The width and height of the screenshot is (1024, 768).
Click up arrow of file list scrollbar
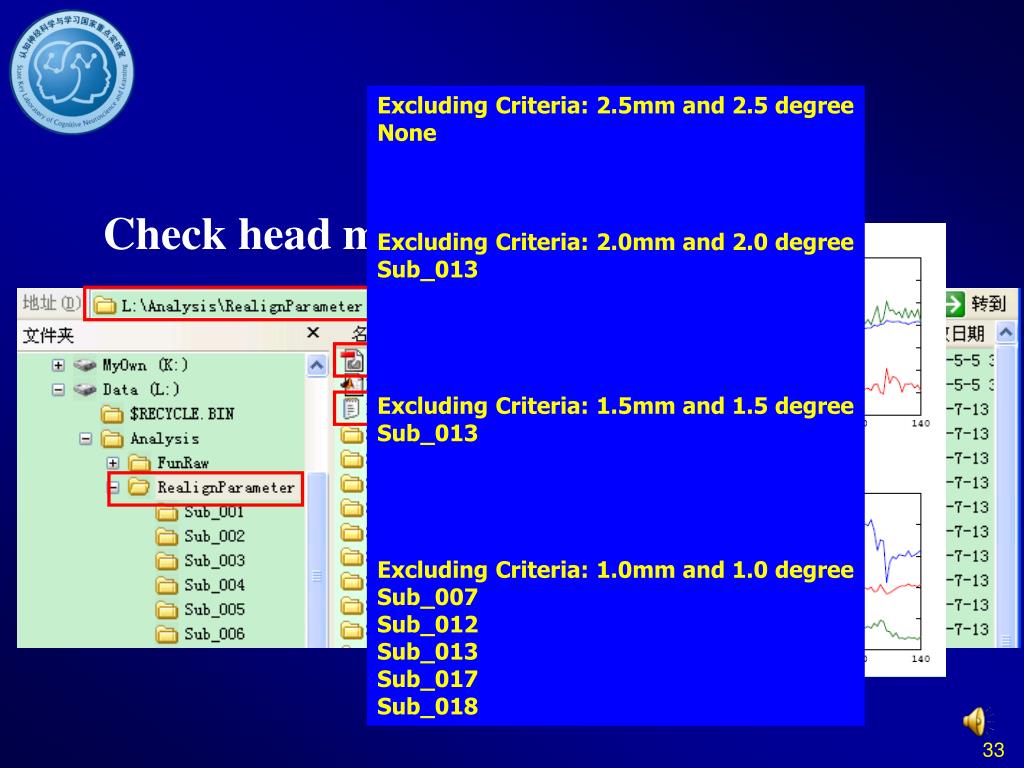pyautogui.click(x=1006, y=334)
